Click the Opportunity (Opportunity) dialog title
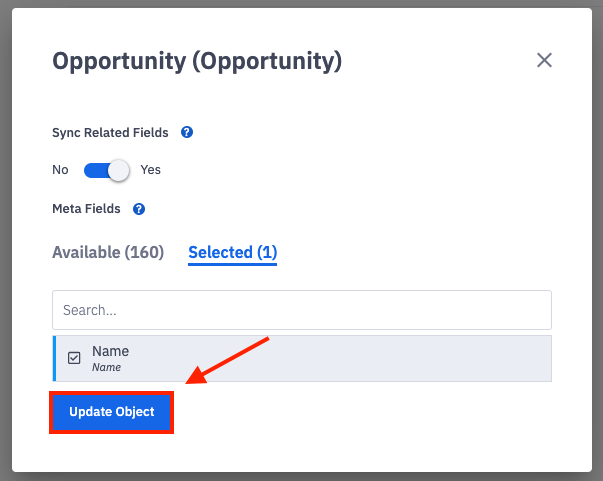 pos(197,61)
